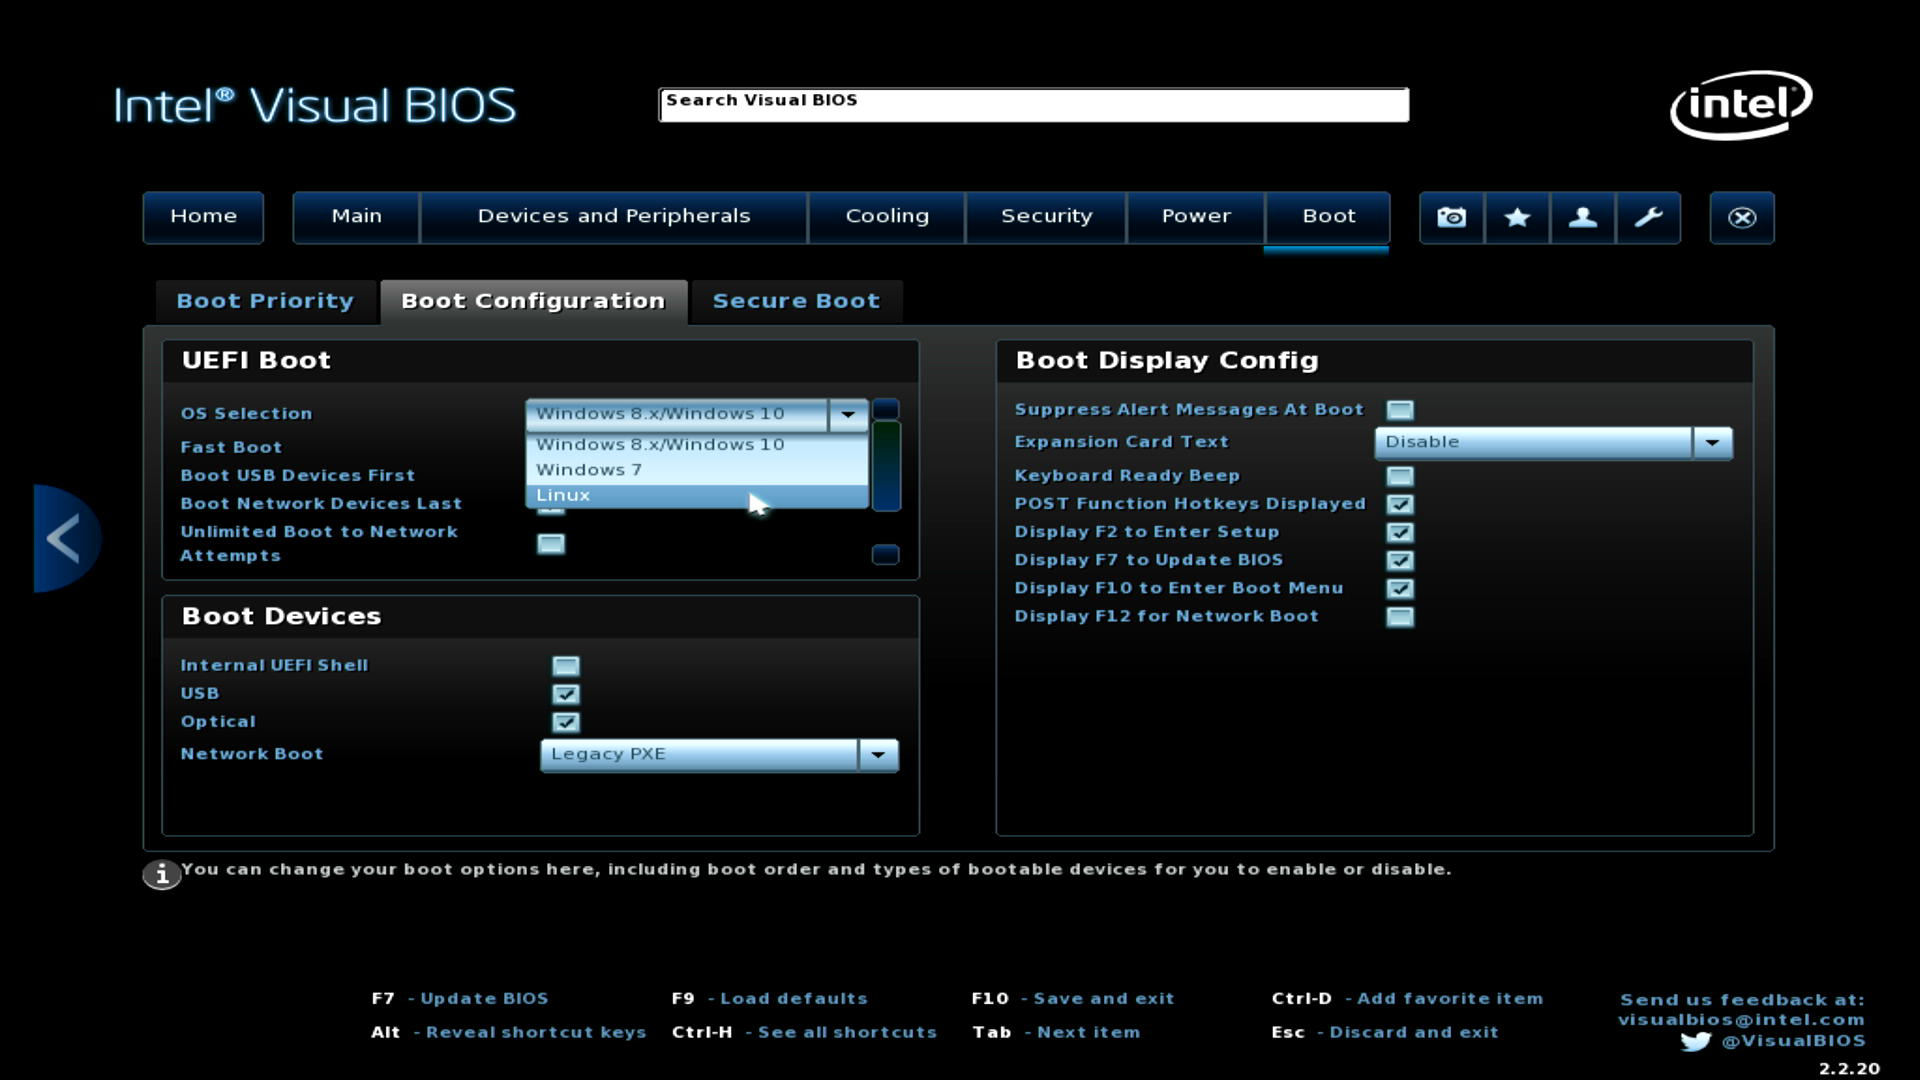Click Network Boot Legacy PXE field
The height and width of the screenshot is (1080, 1920).
(x=699, y=755)
